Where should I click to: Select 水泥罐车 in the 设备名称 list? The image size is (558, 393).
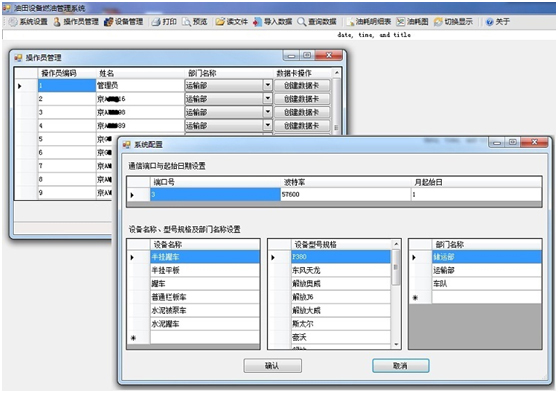[205, 324]
